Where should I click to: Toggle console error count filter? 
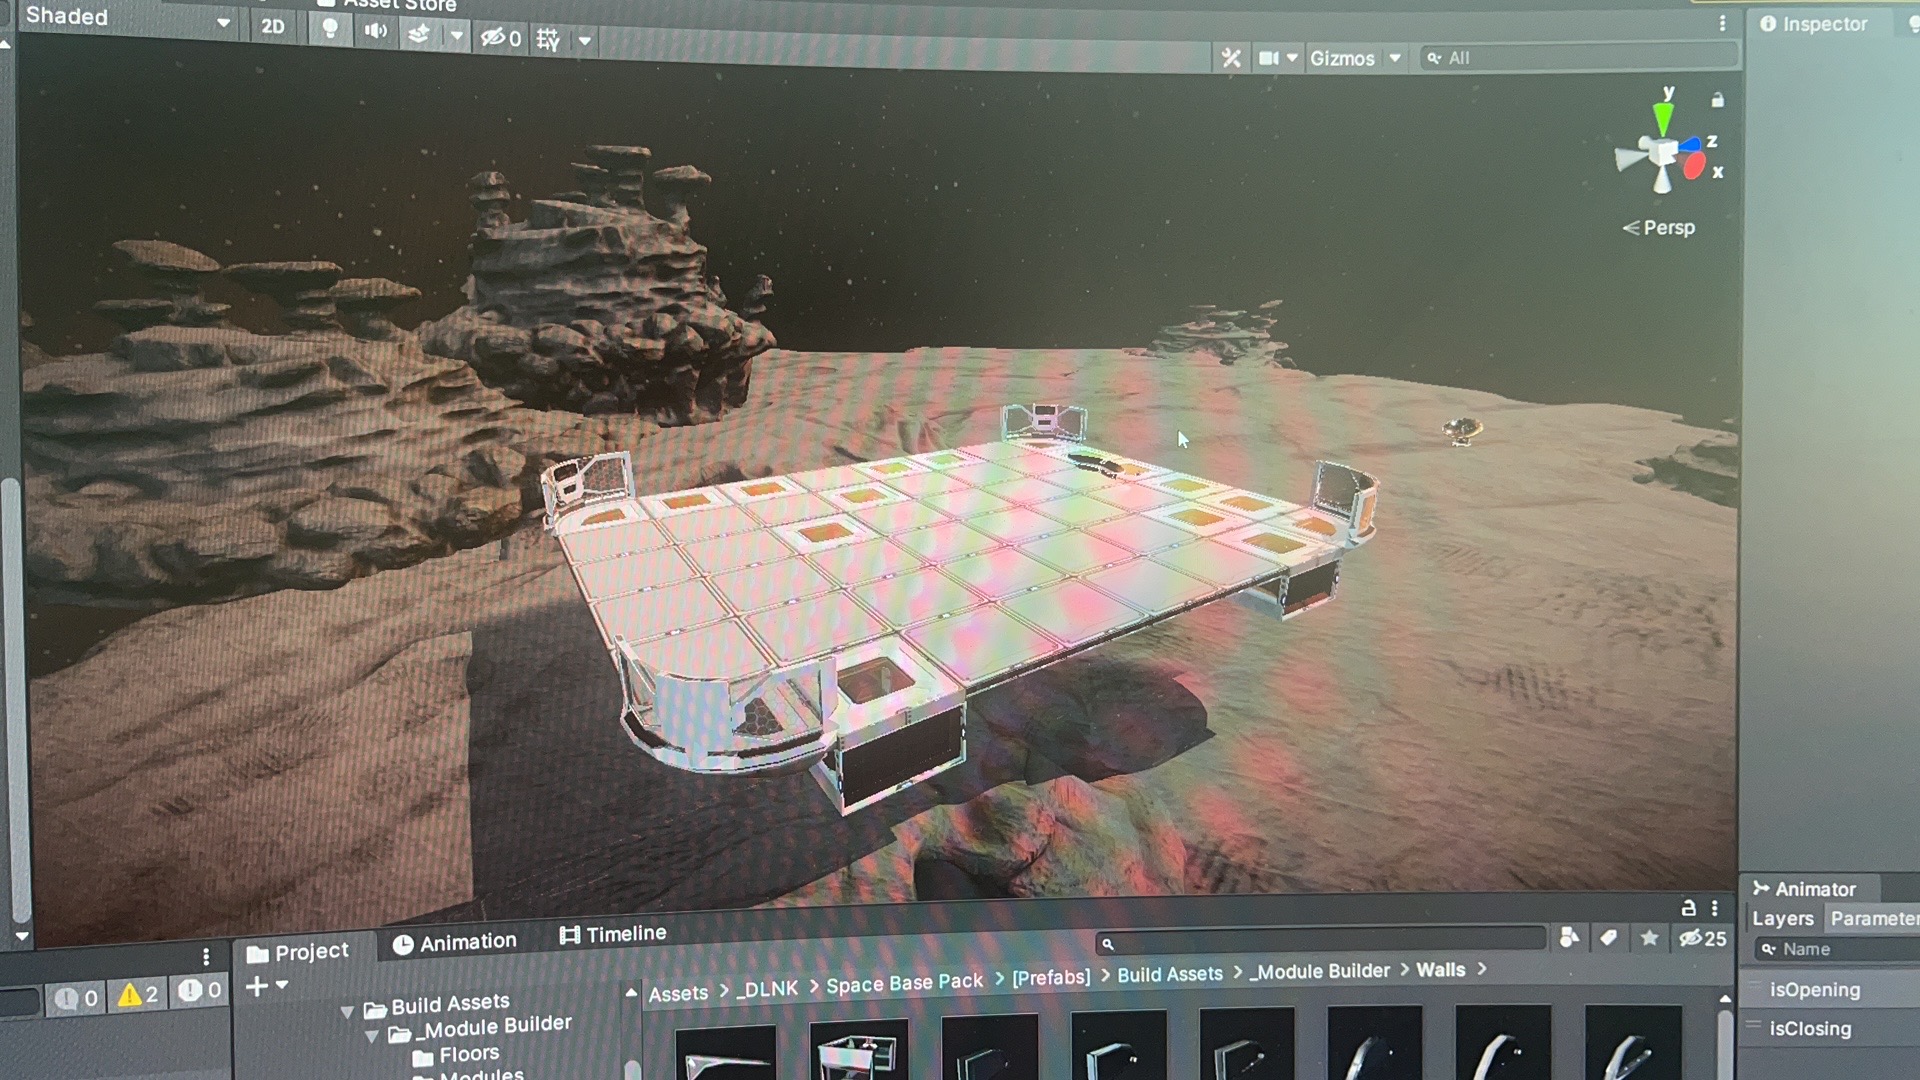click(x=199, y=991)
